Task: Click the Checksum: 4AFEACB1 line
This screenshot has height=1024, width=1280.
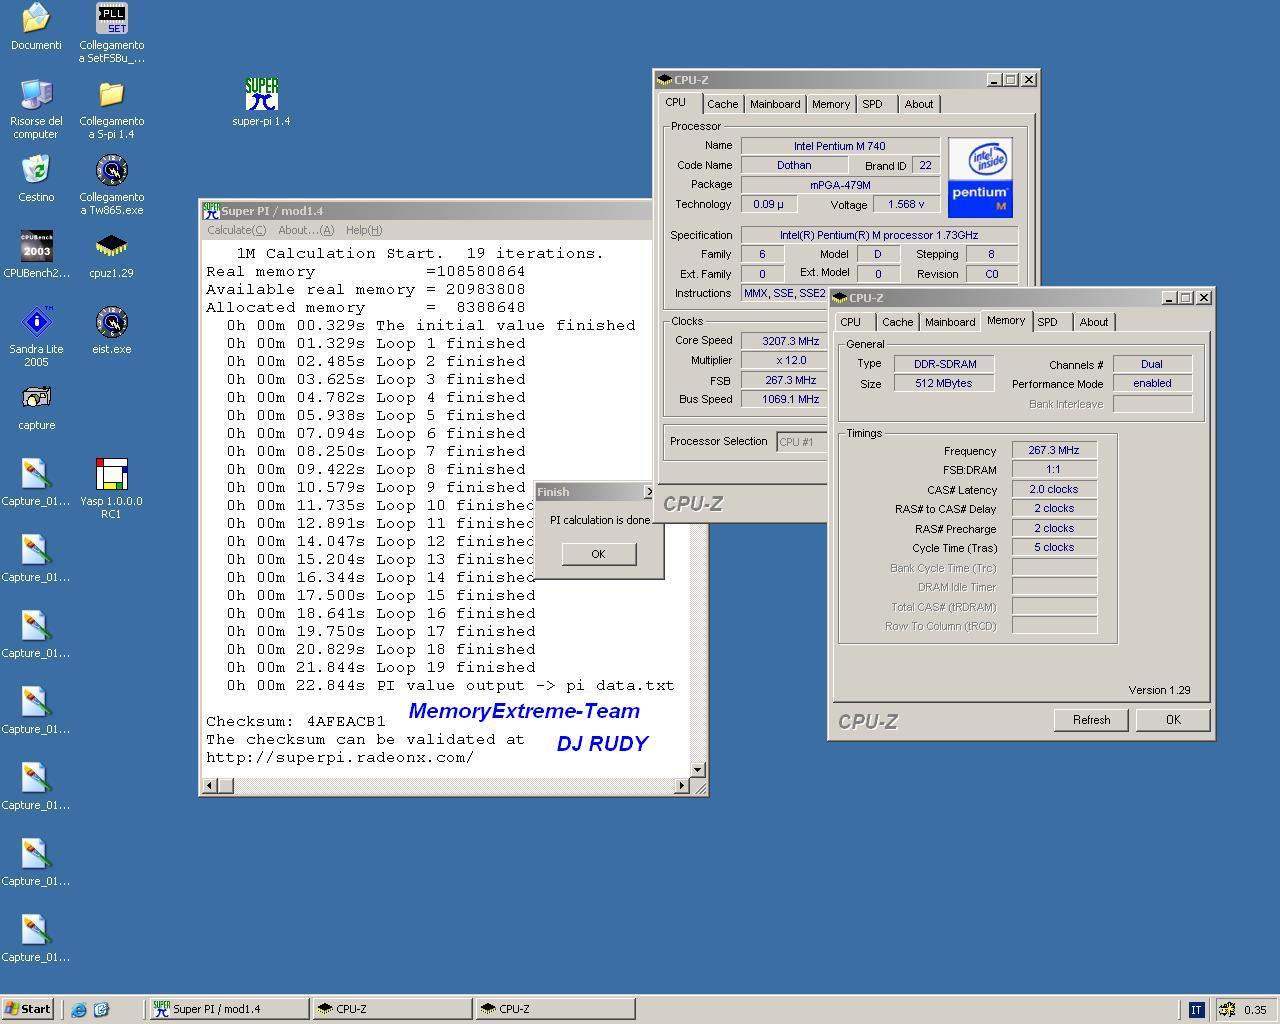Action: click(296, 721)
